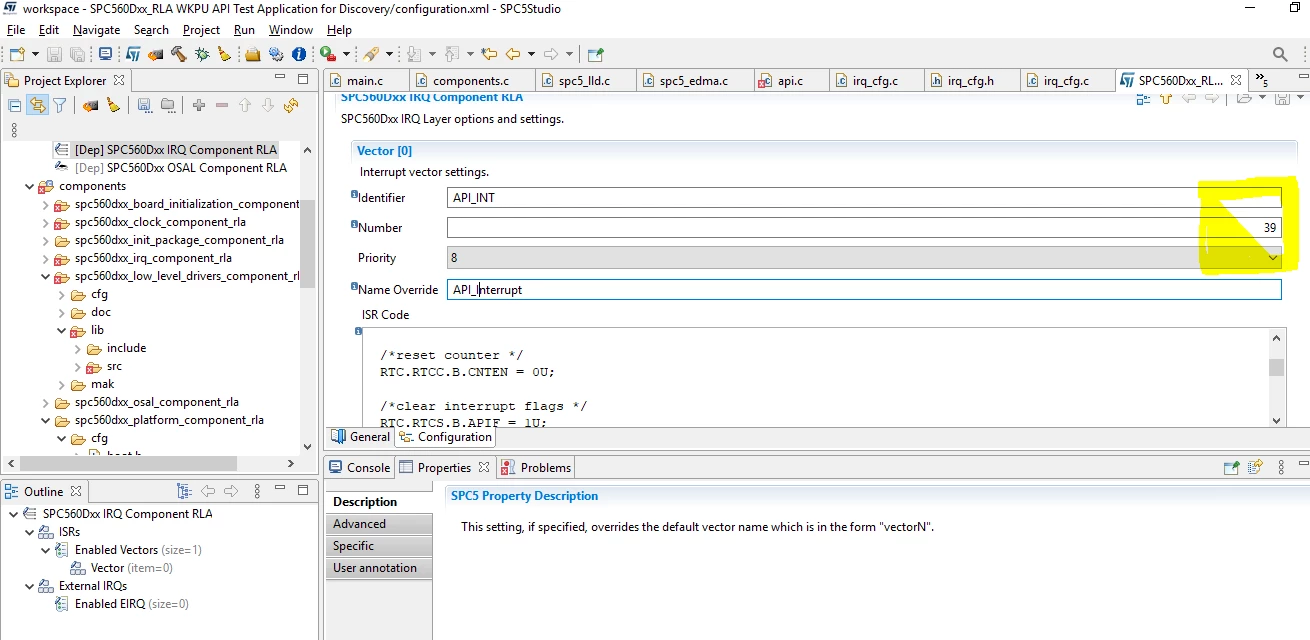Click the yellow package box toolbar icon
This screenshot has width=1310, height=640.
253,54
